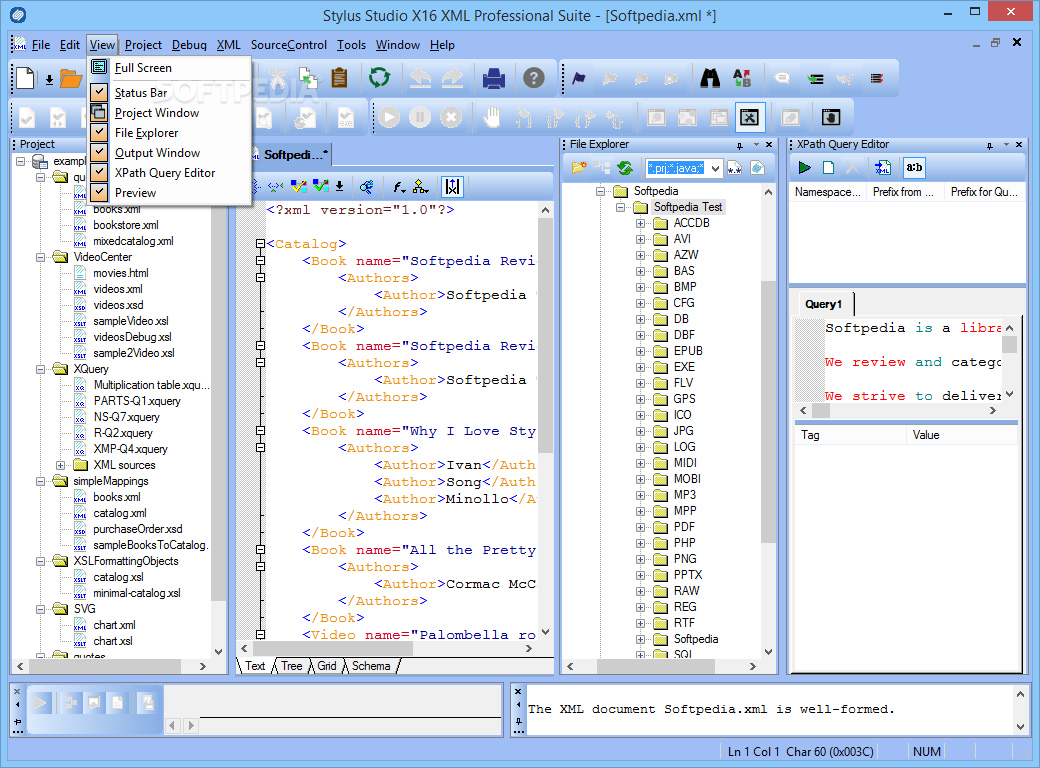Collapse the simpleMappings folder
Viewport: 1040px width, 768px height.
point(40,481)
